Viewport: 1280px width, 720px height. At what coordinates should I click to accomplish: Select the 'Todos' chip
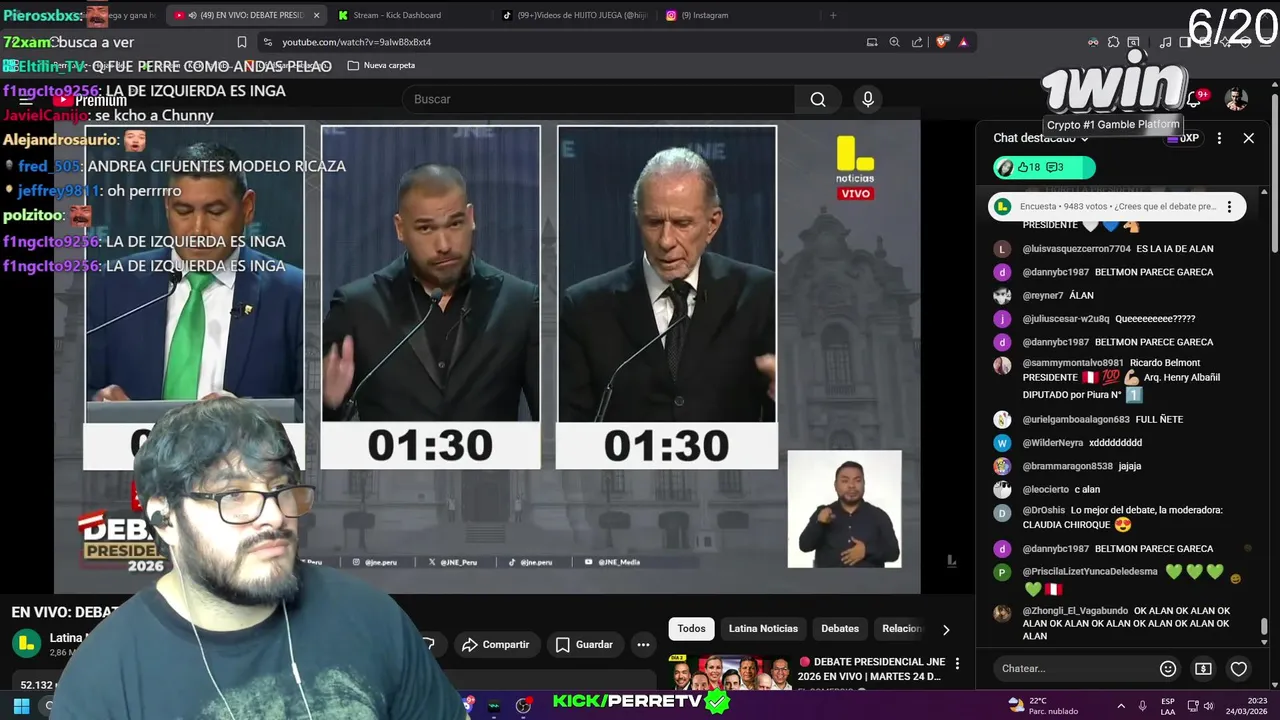click(x=691, y=629)
